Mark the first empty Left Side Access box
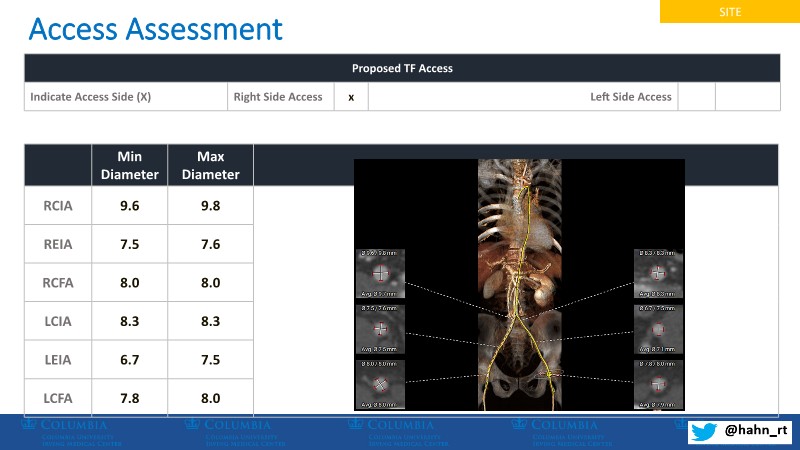 (x=697, y=97)
